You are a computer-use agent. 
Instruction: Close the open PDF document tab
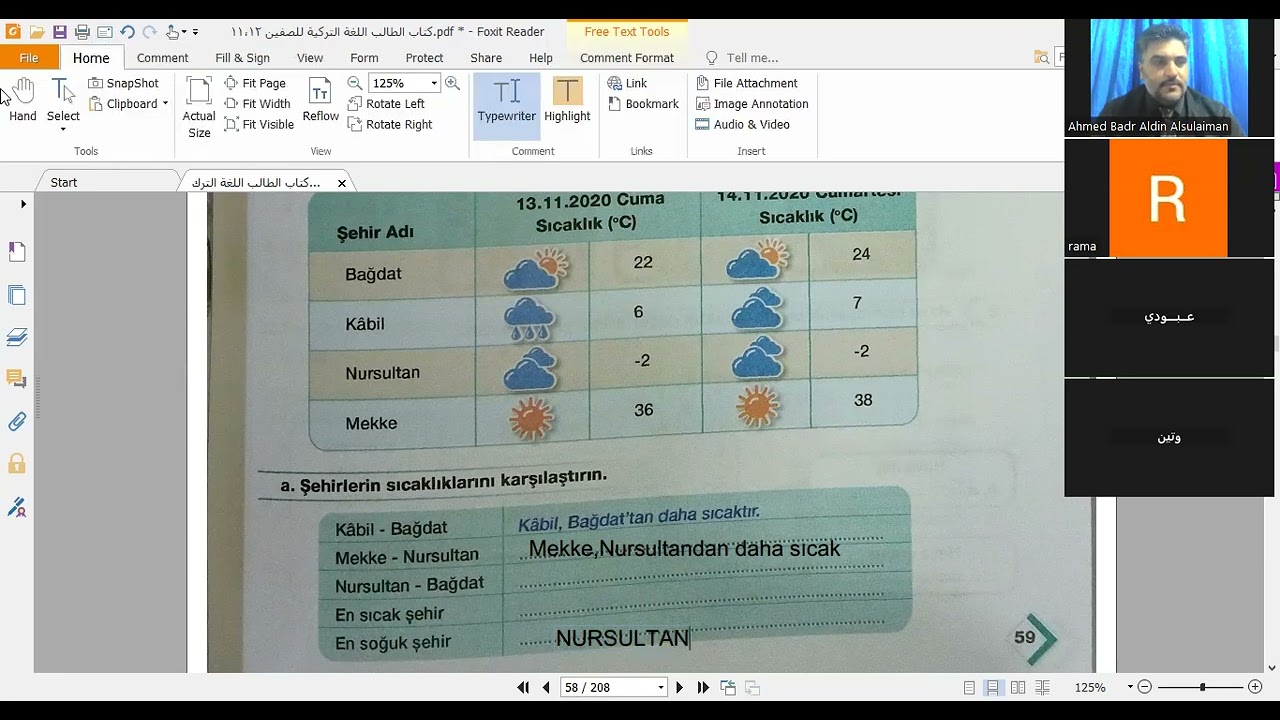[342, 183]
